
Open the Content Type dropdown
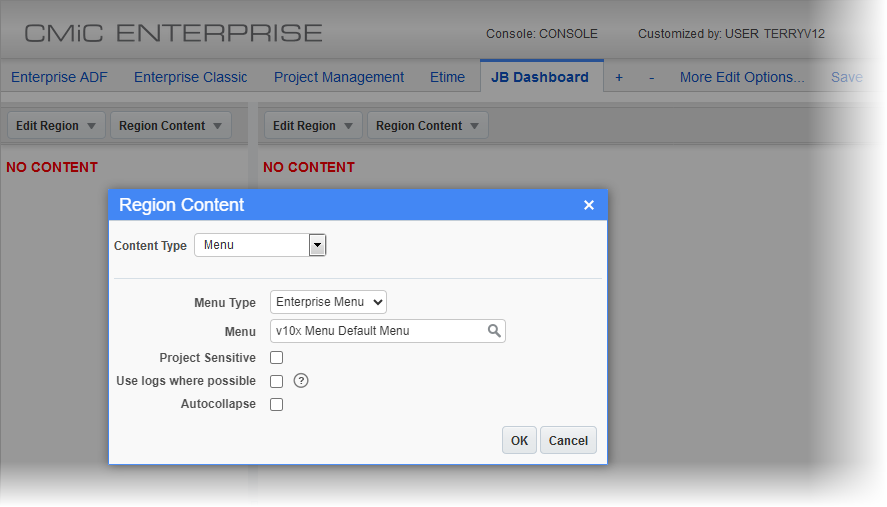[x=317, y=245]
